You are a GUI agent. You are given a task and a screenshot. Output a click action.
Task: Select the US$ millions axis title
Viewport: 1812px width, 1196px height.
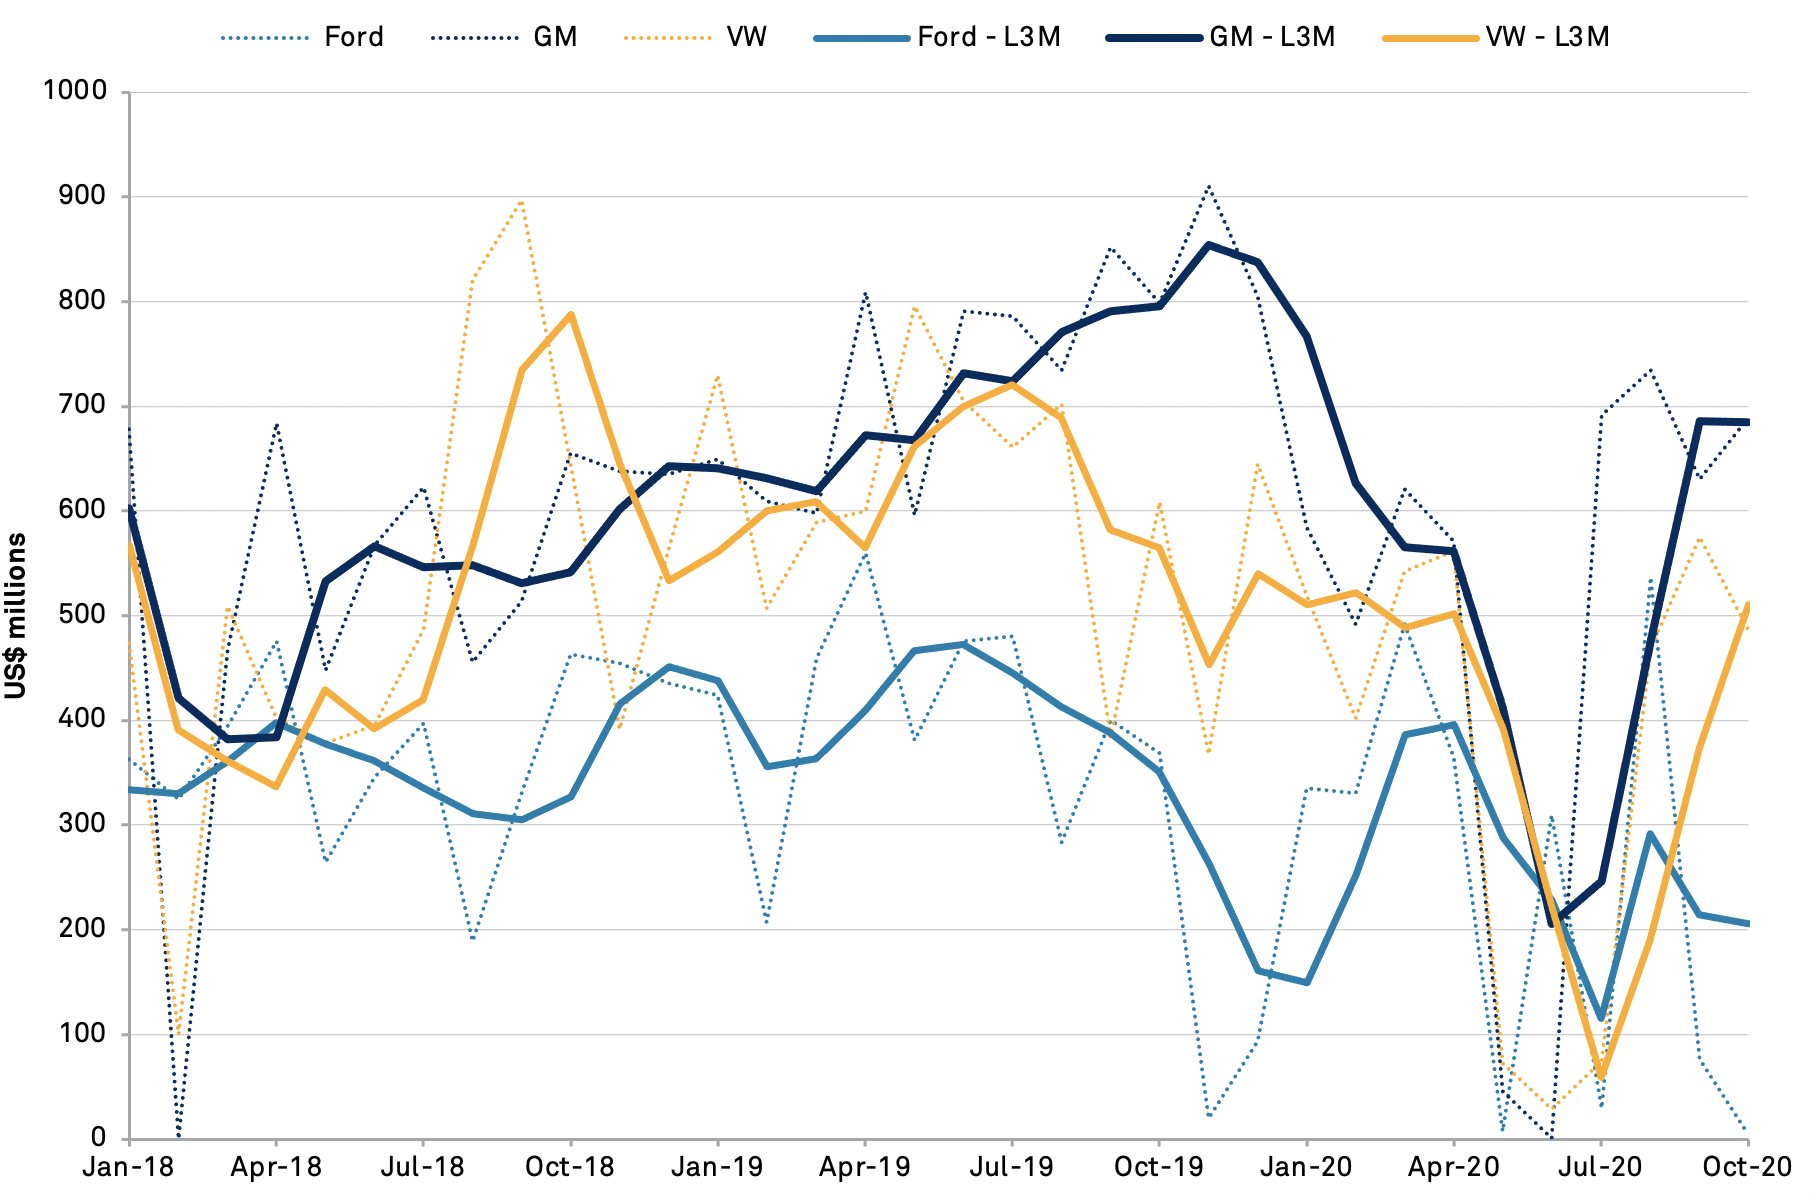pyautogui.click(x=17, y=616)
